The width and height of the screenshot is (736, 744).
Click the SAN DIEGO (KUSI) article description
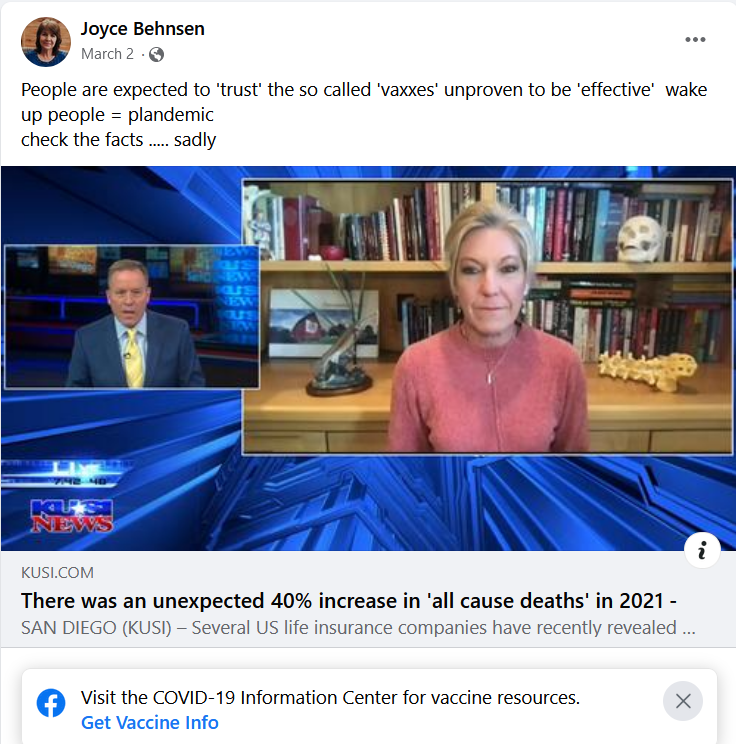tap(358, 628)
